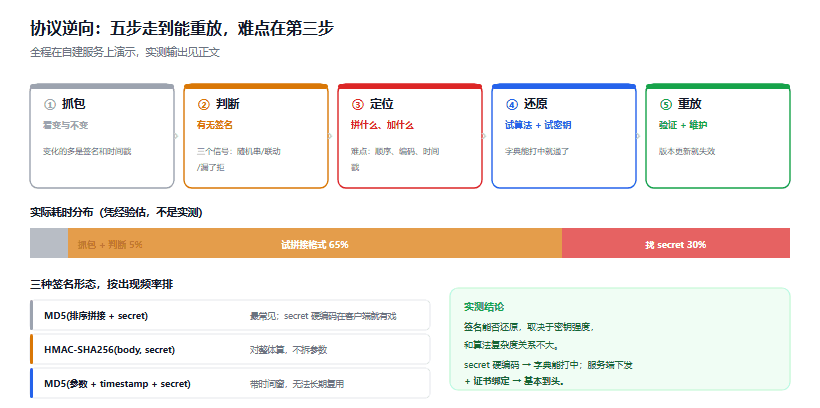Click the circled number ⑤ icon beside 重放
820x408 pixels.
665,105
